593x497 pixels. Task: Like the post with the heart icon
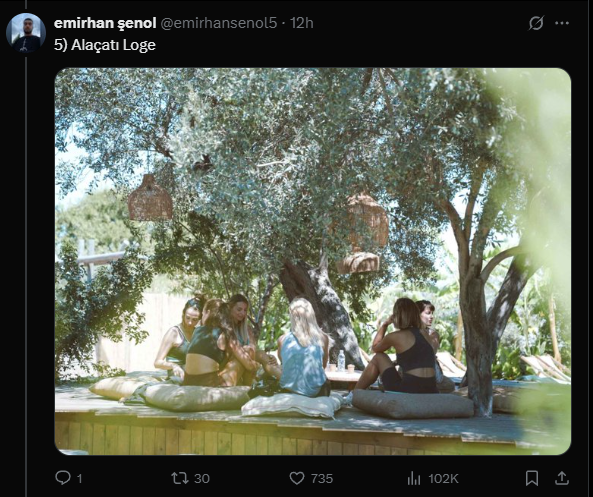pos(297,478)
